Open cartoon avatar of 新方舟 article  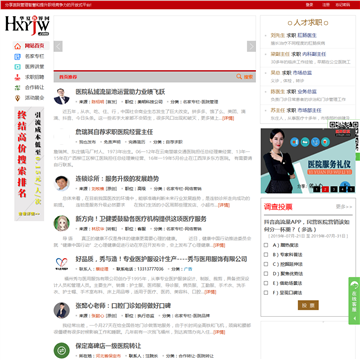tap(62, 223)
